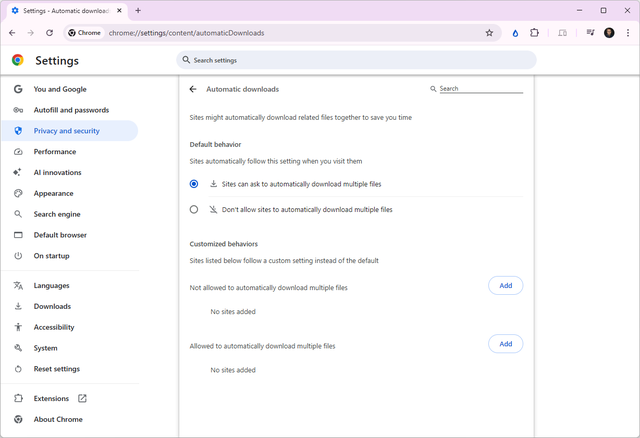Screen dimensions: 640x438
Task: Open Chrome's three-dot menu
Action: [x=627, y=32]
